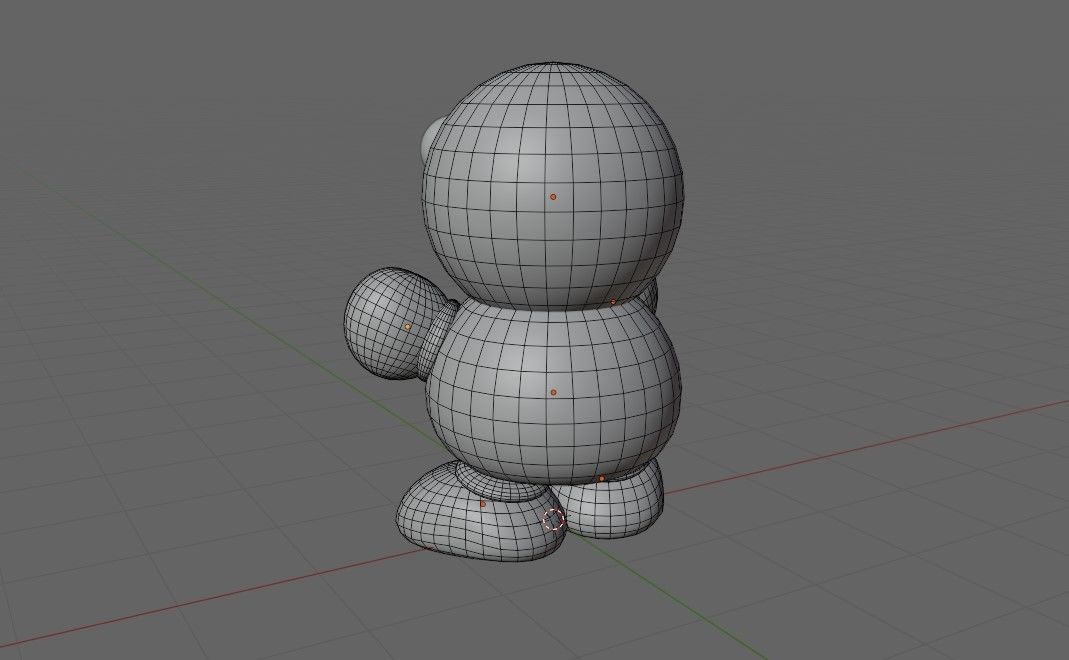Select the arm segment joining hand and body
Viewport: 1069px width, 660px height.
point(436,339)
